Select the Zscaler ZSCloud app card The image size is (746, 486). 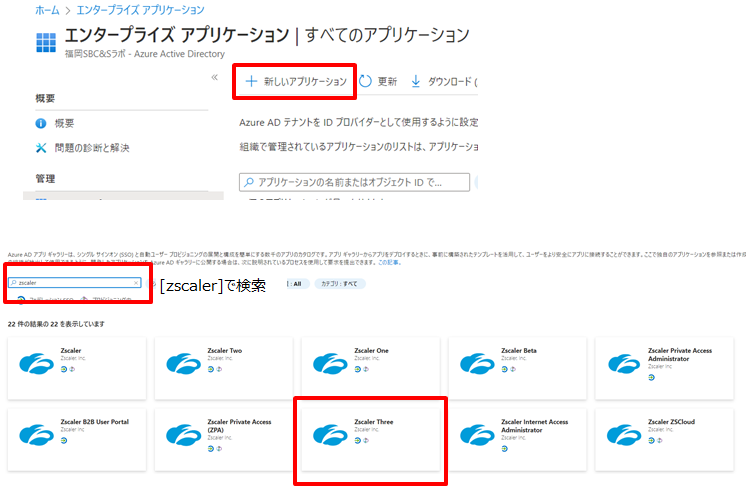(x=665, y=440)
